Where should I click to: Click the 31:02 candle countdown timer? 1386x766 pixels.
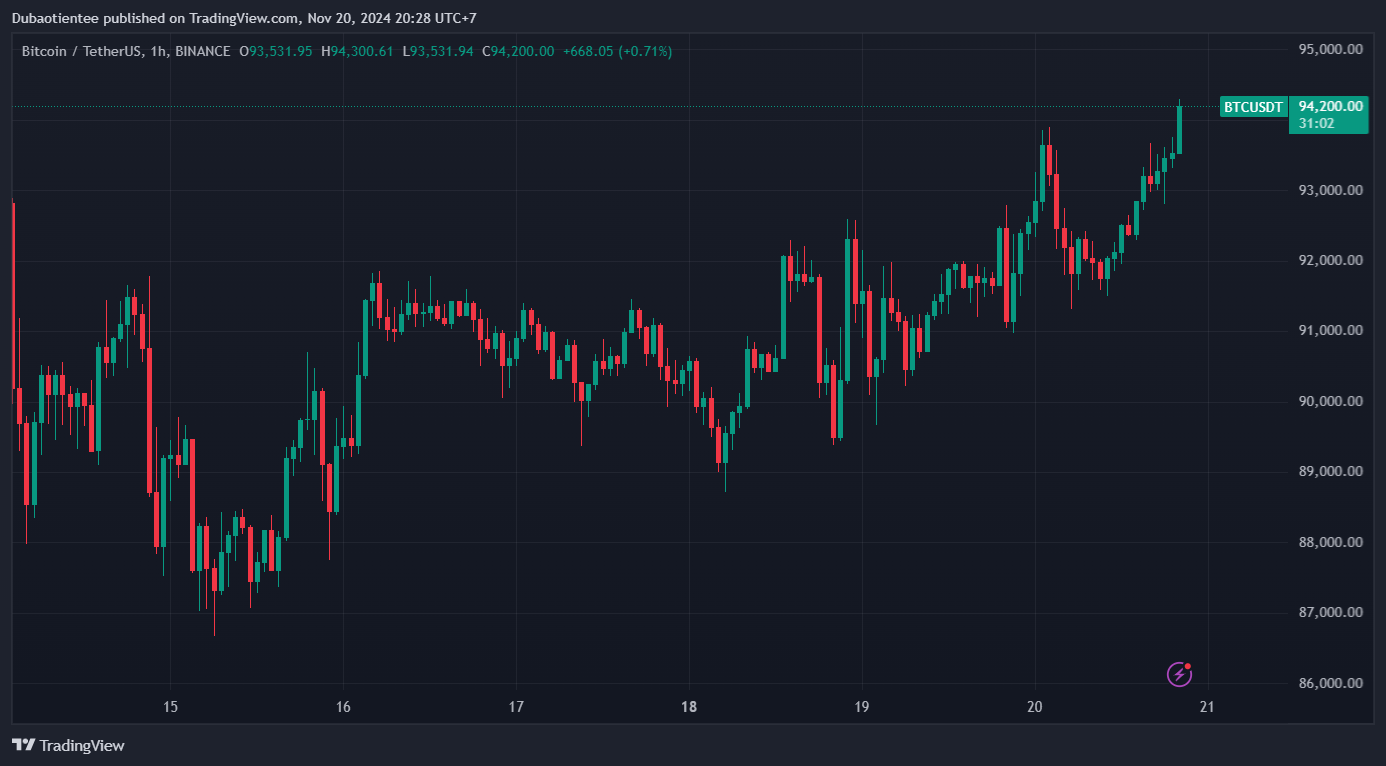pos(1314,124)
